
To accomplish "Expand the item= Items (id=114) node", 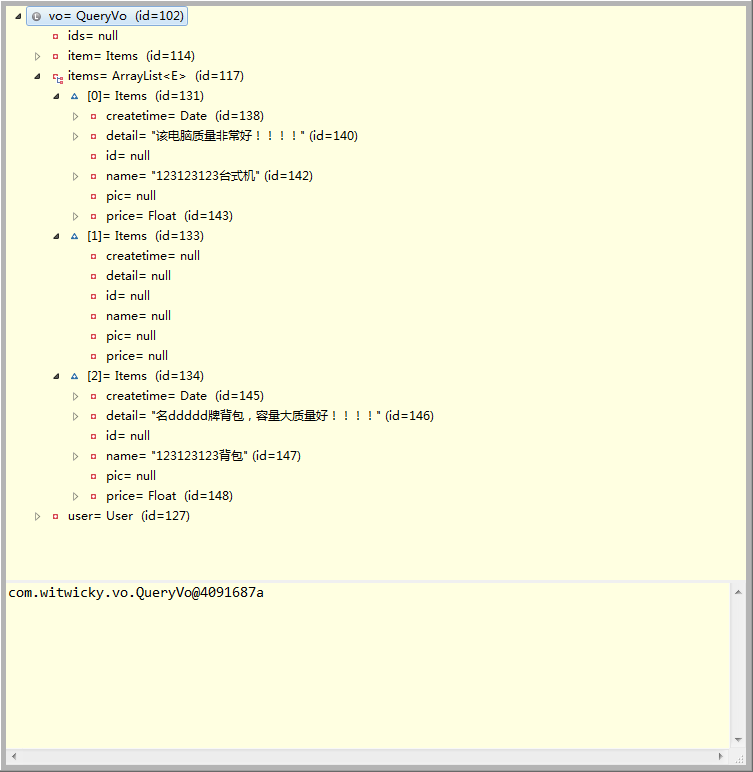I will pos(37,56).
